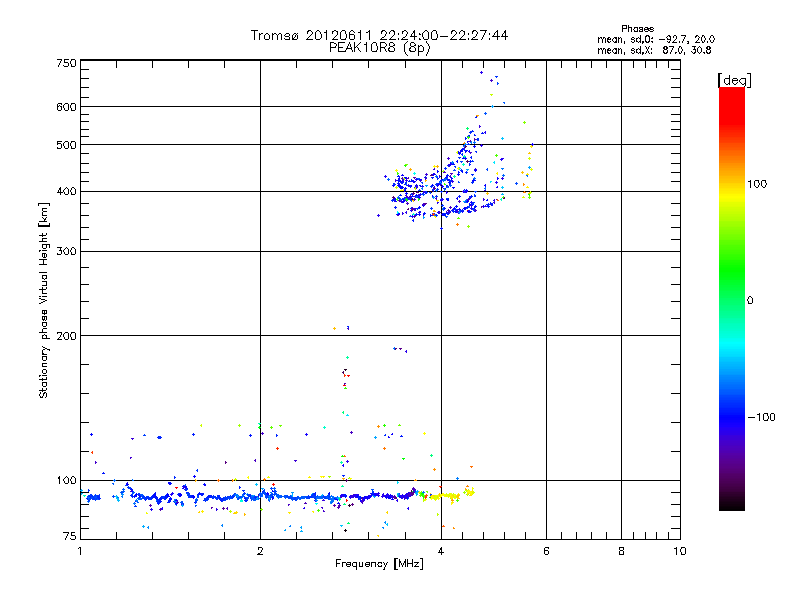The image size is (800, 600).
Task: Click the 'mean, sd,X: 87.0, 30.8' line
Action: (x=655, y=50)
